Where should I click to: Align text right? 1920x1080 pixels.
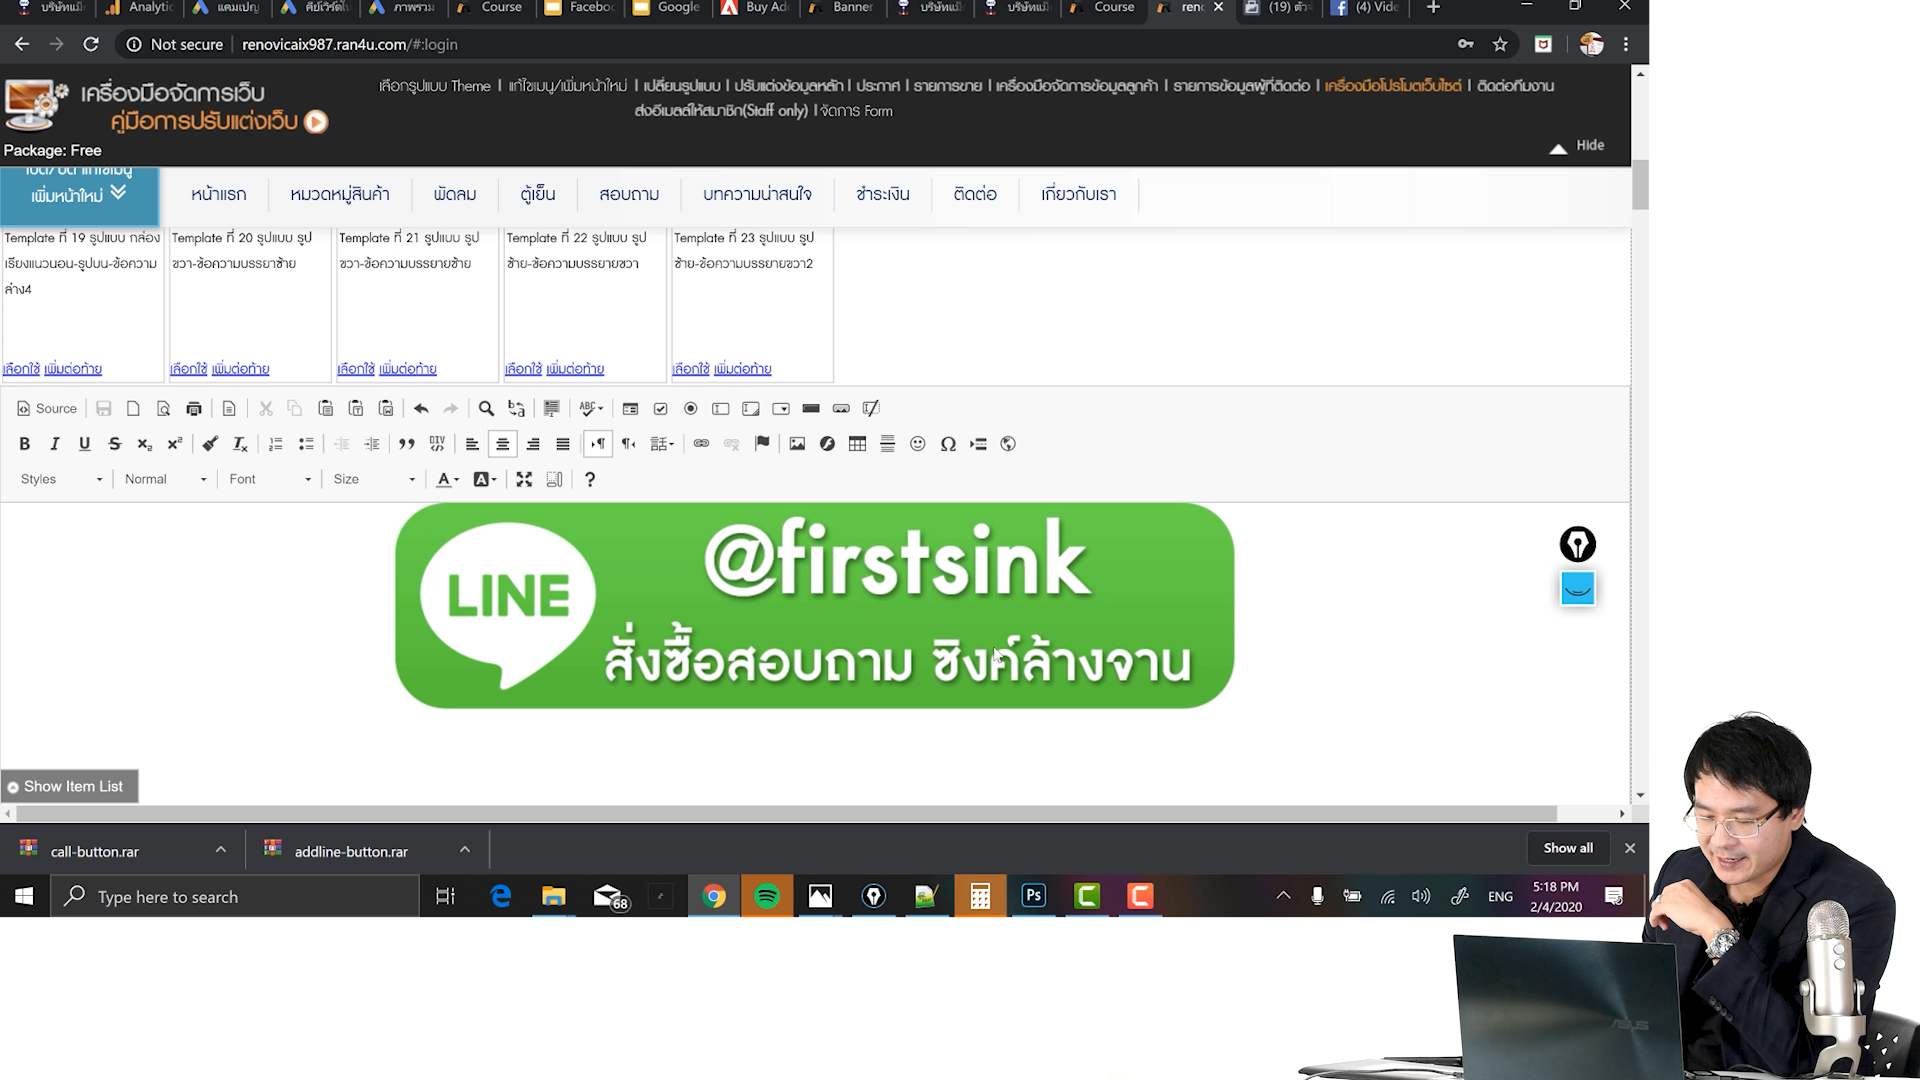tap(533, 444)
